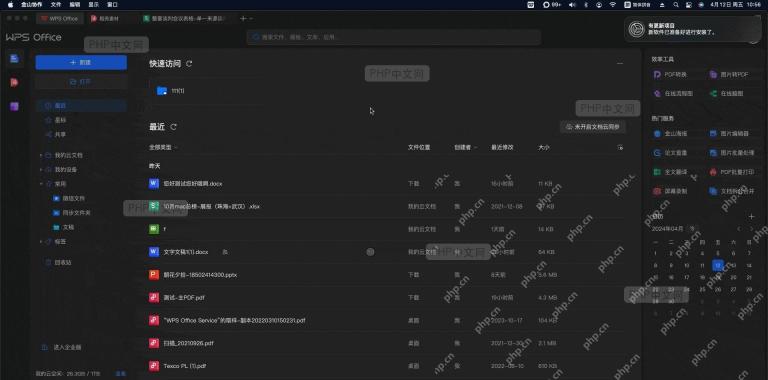Open the 在线流程图 tool
Image resolution: width=768 pixels, height=380 pixels.
(673, 93)
